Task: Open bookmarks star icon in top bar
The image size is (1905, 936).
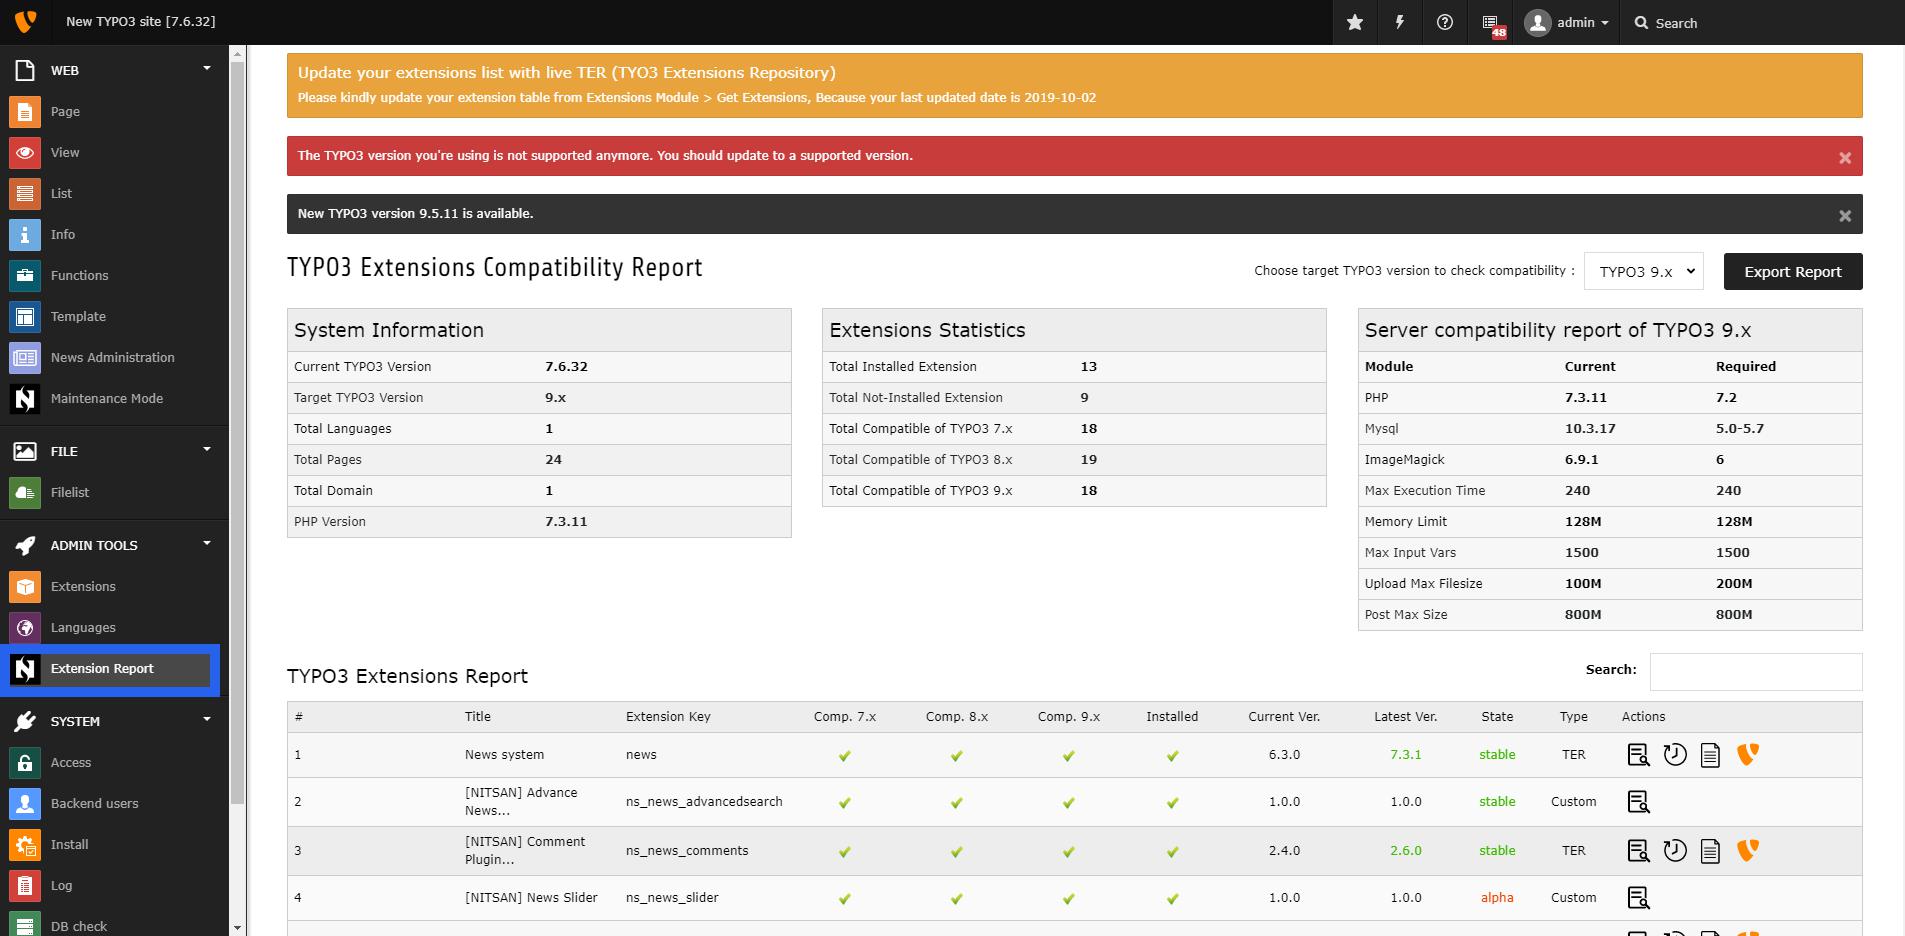Action: 1355,22
